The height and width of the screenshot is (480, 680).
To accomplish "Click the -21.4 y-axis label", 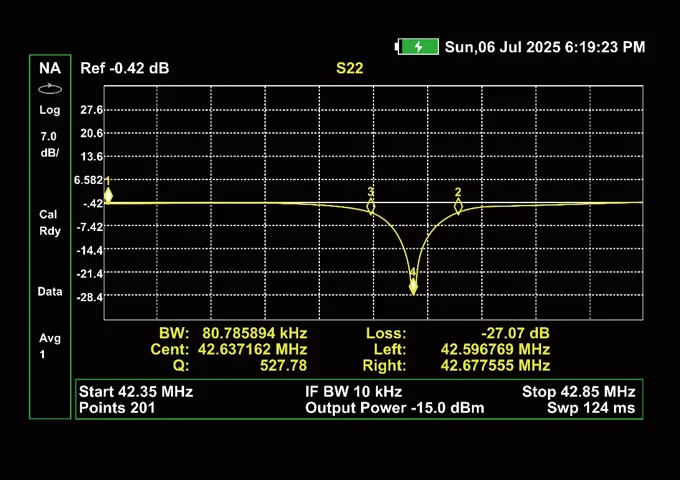I will [90, 274].
